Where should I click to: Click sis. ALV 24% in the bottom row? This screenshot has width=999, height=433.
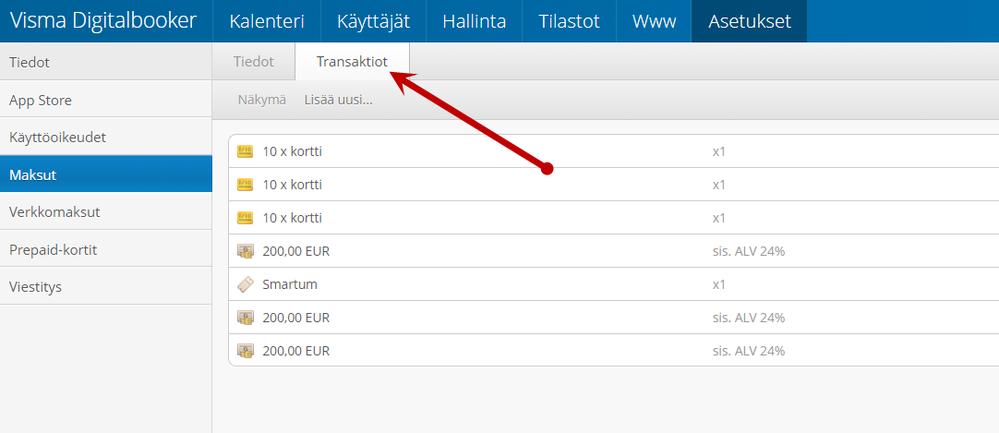pyautogui.click(x=749, y=351)
